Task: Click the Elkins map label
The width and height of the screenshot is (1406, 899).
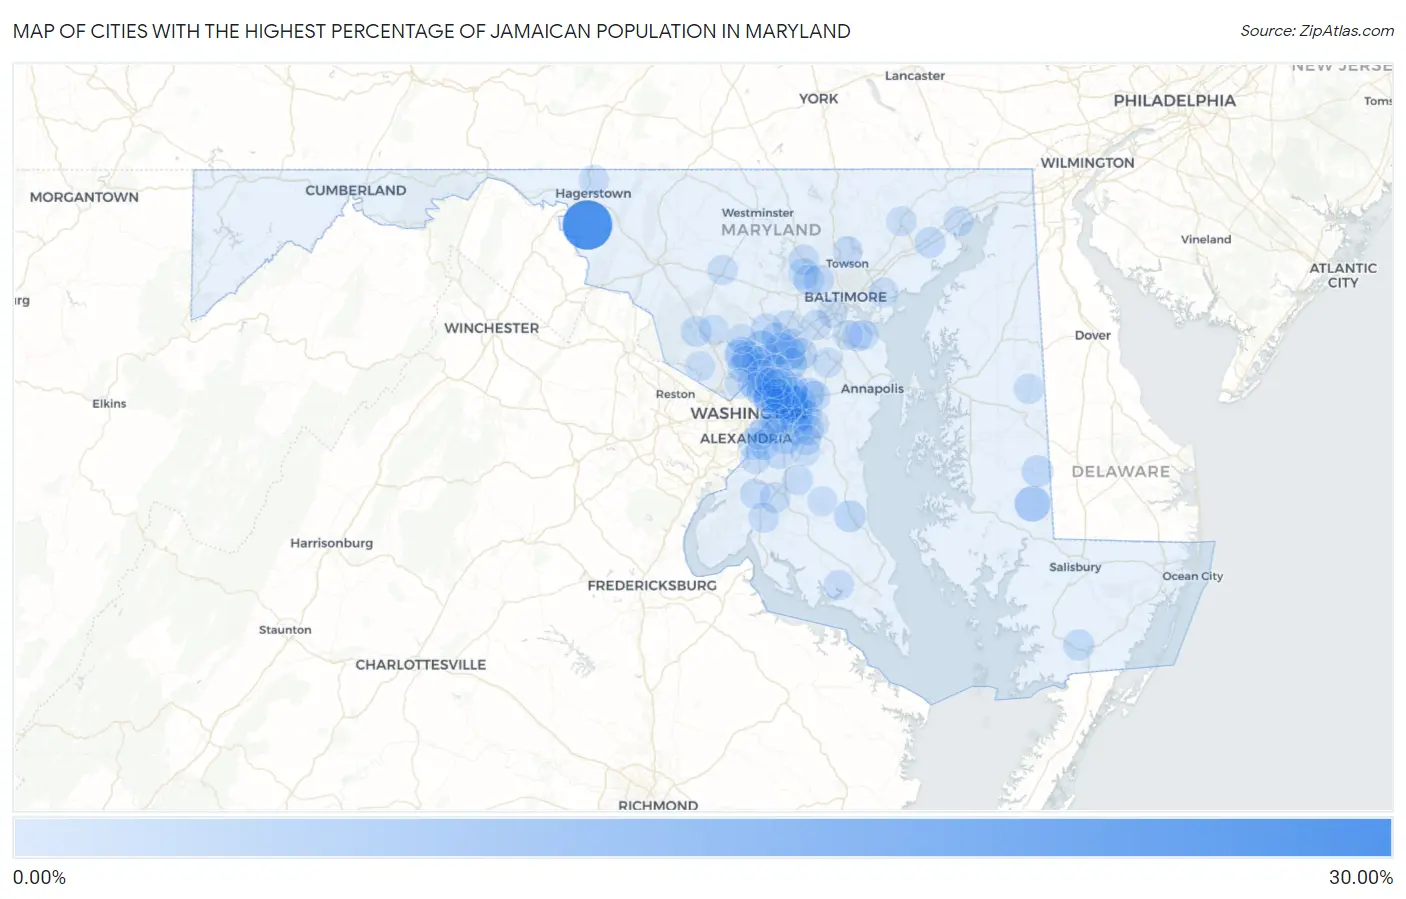Action: [x=109, y=404]
